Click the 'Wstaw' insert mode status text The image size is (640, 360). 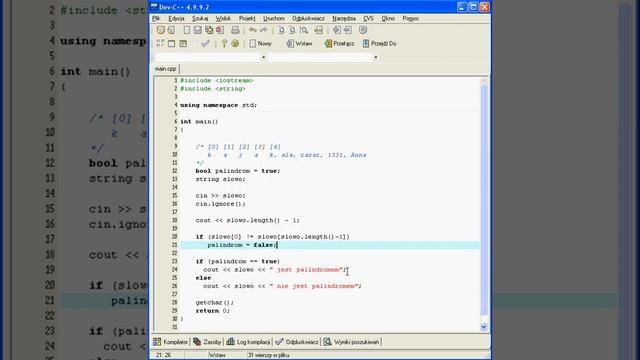pos(217,355)
